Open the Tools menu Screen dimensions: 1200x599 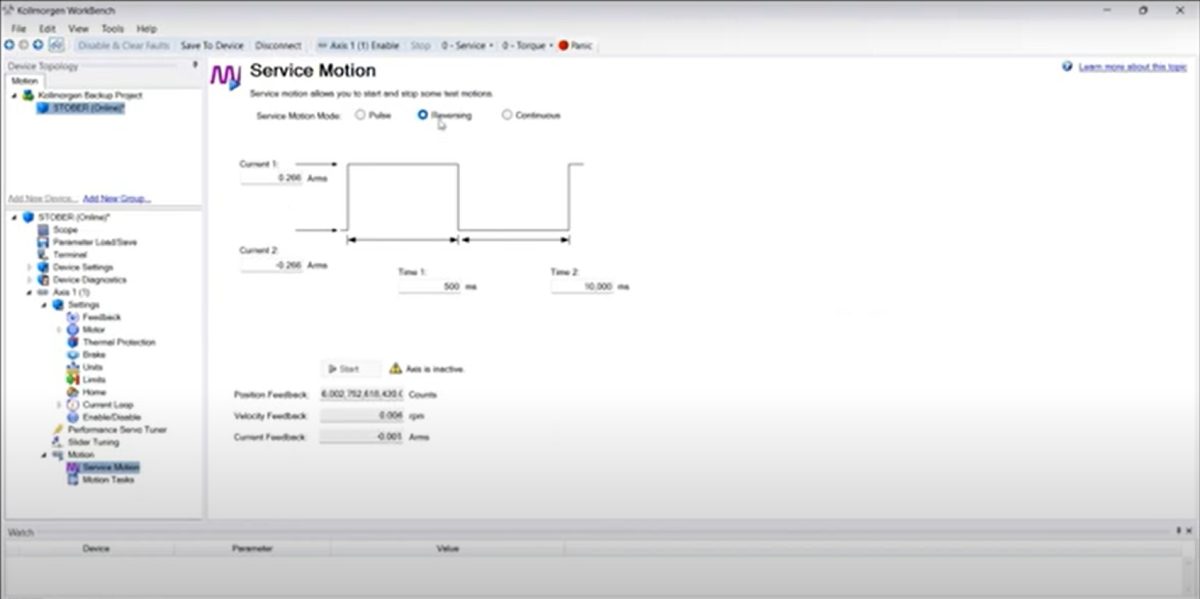pyautogui.click(x=113, y=29)
